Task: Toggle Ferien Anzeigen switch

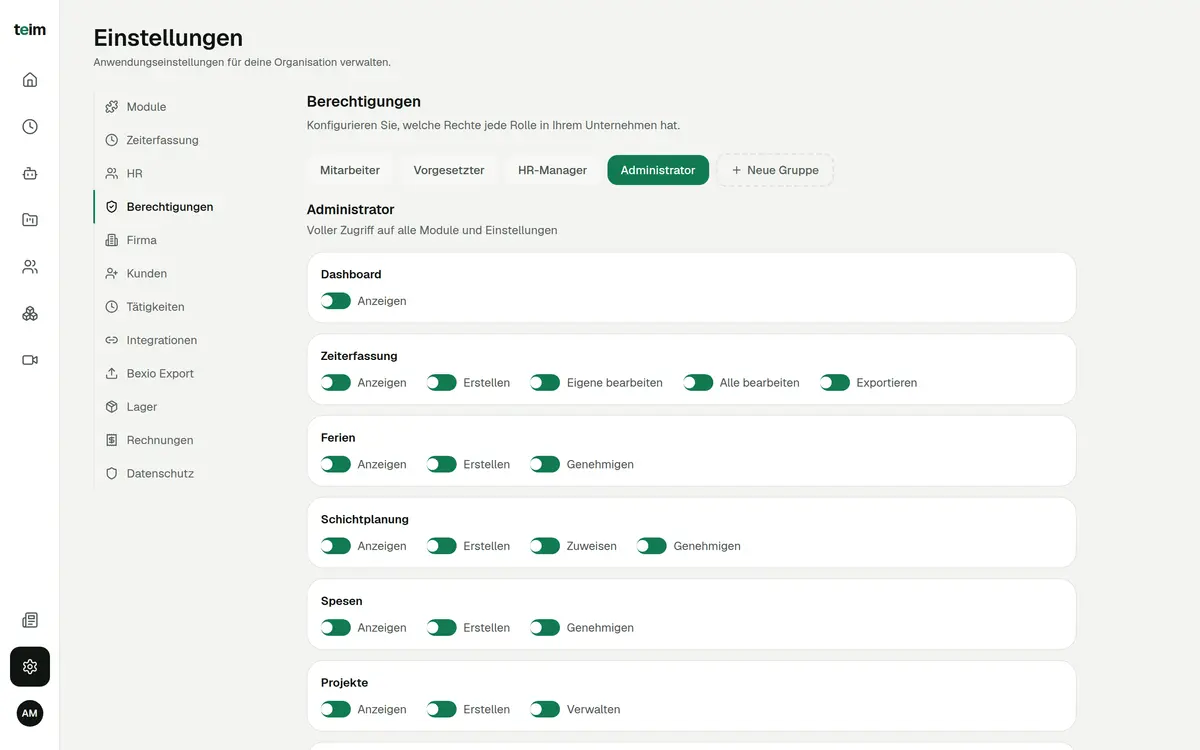Action: point(336,464)
